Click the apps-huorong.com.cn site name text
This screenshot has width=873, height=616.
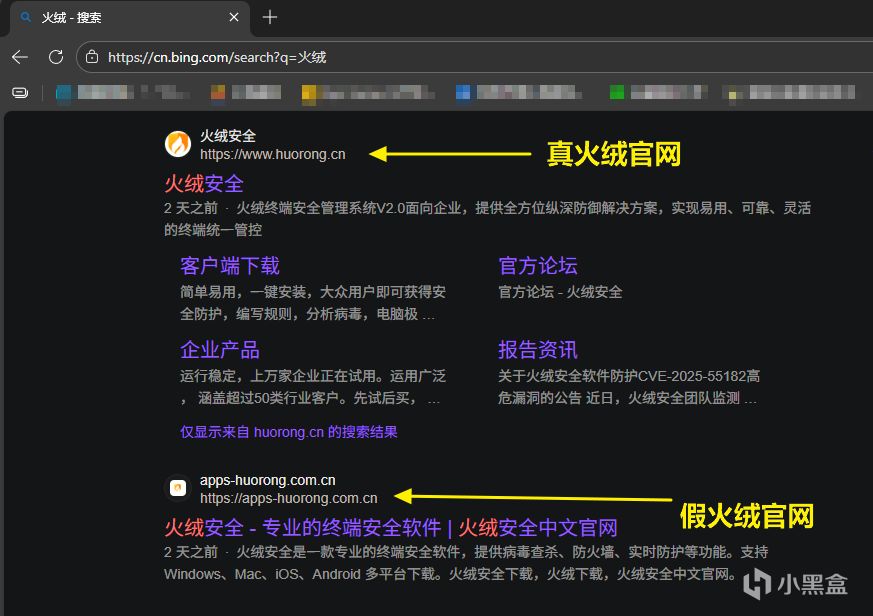click(x=268, y=480)
